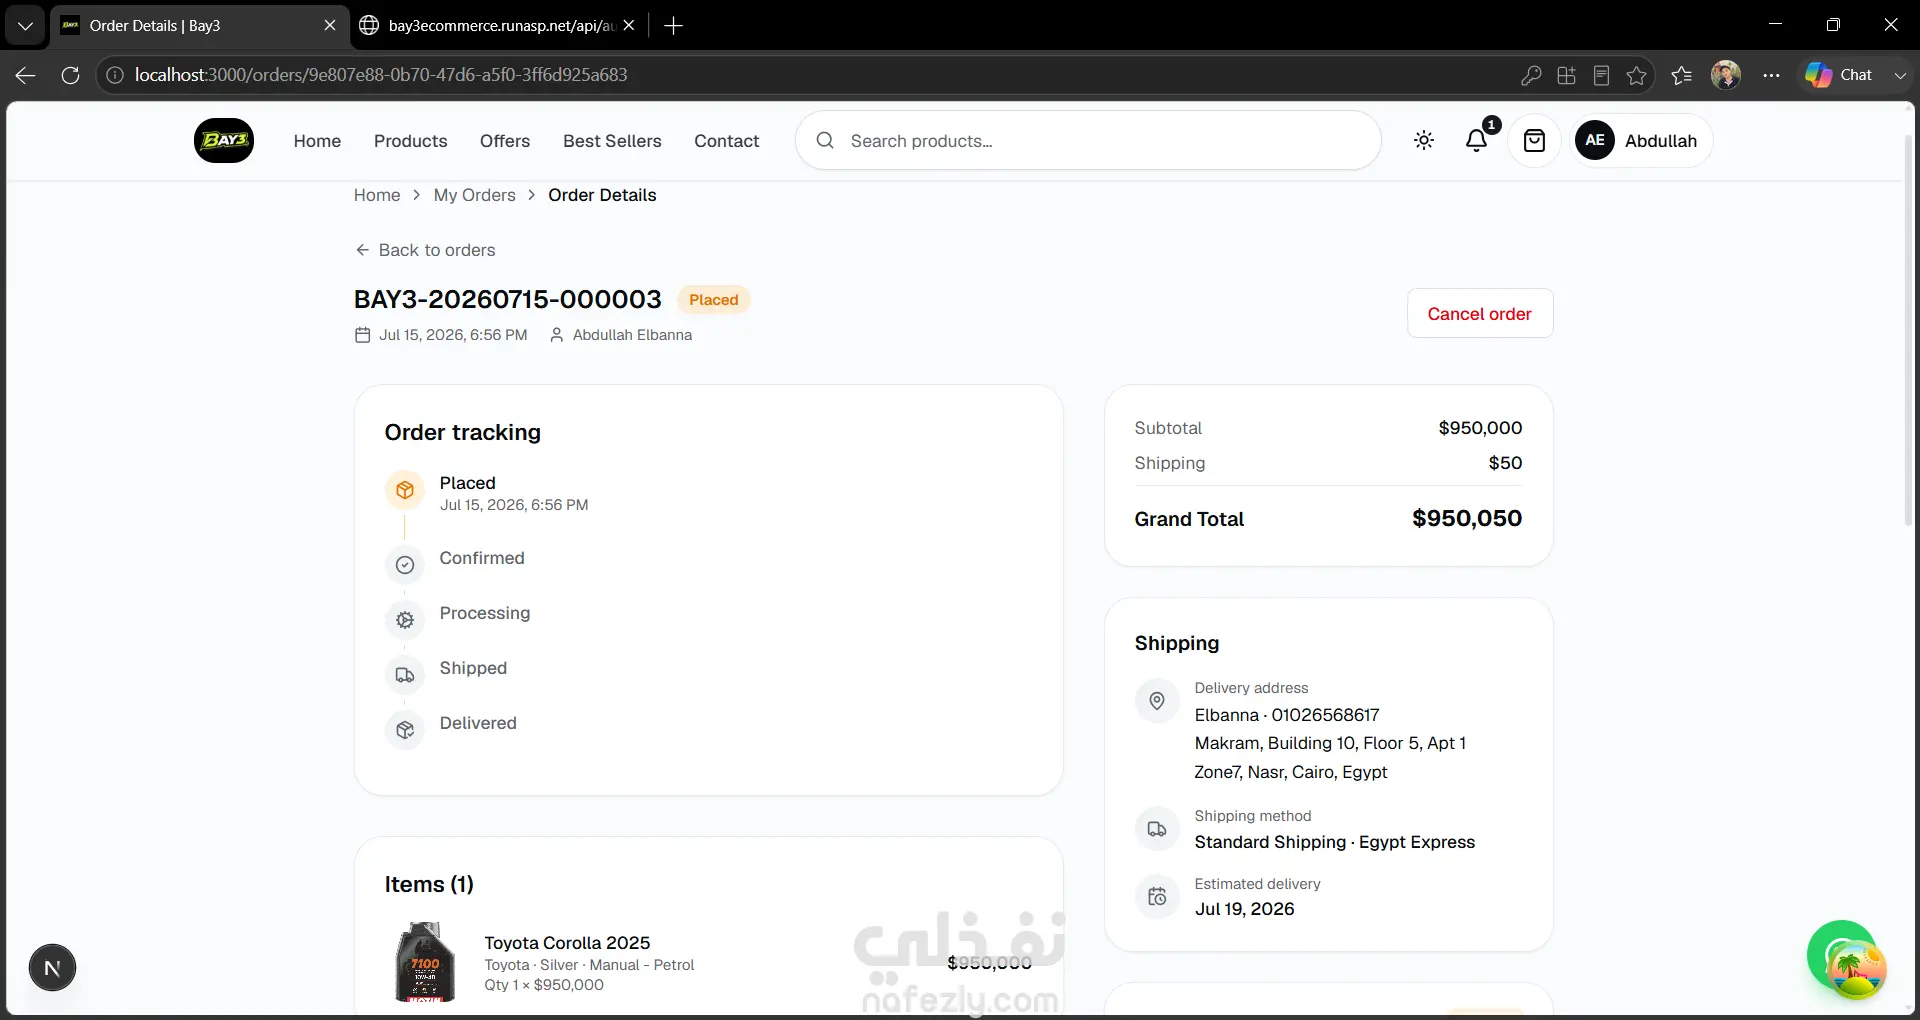Refresh the page

pyautogui.click(x=70, y=75)
